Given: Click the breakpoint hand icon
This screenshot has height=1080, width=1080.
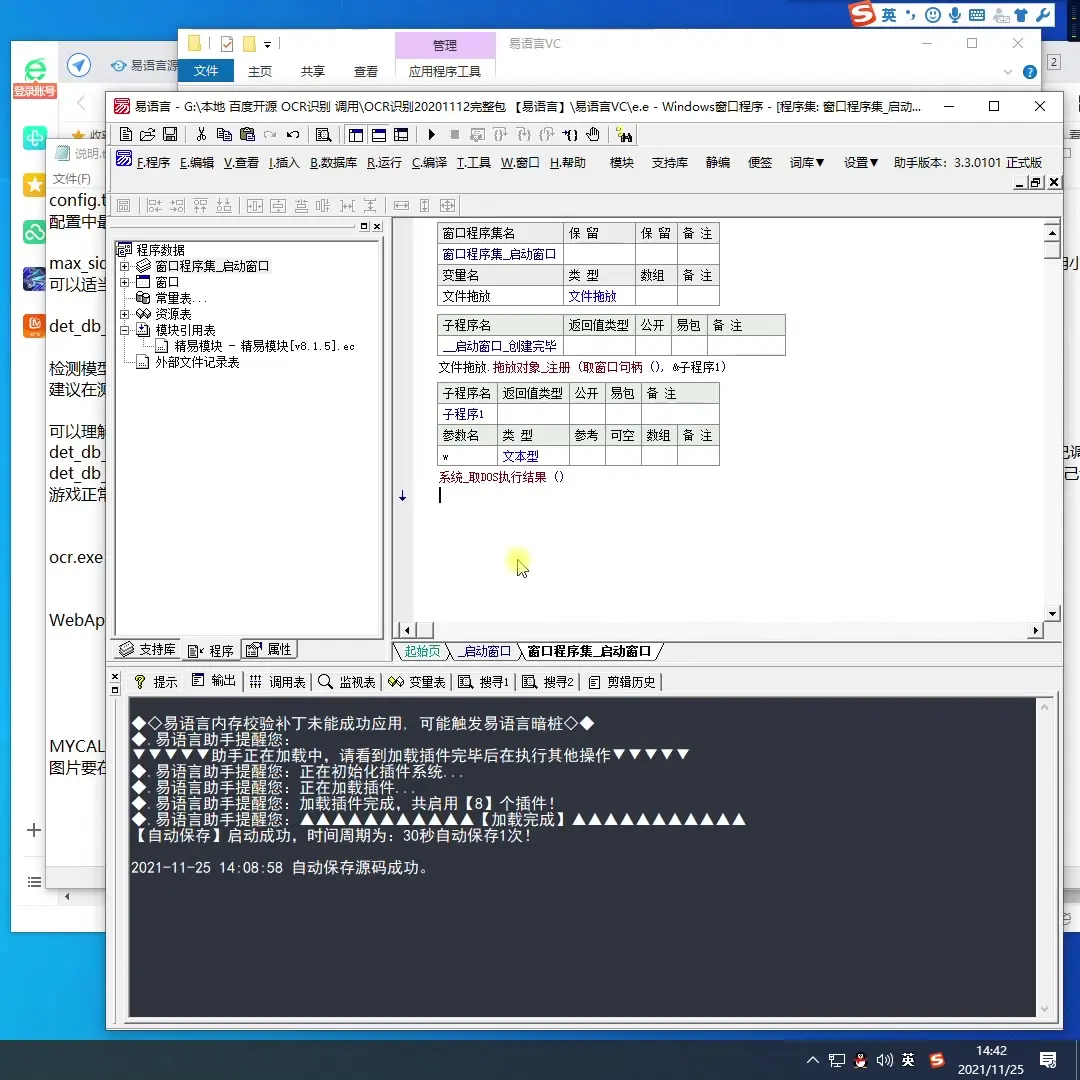Looking at the screenshot, I should tap(593, 134).
